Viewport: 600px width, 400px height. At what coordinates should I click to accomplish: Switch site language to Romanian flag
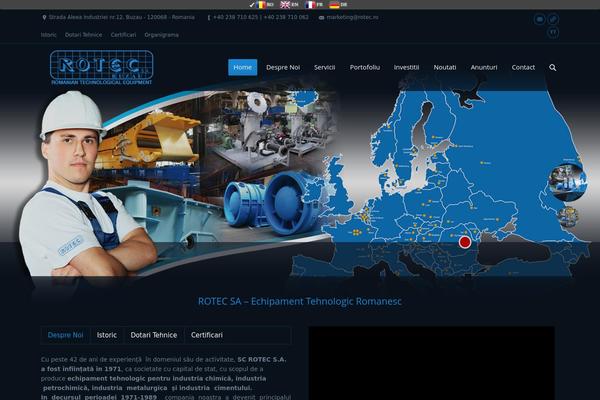261,5
